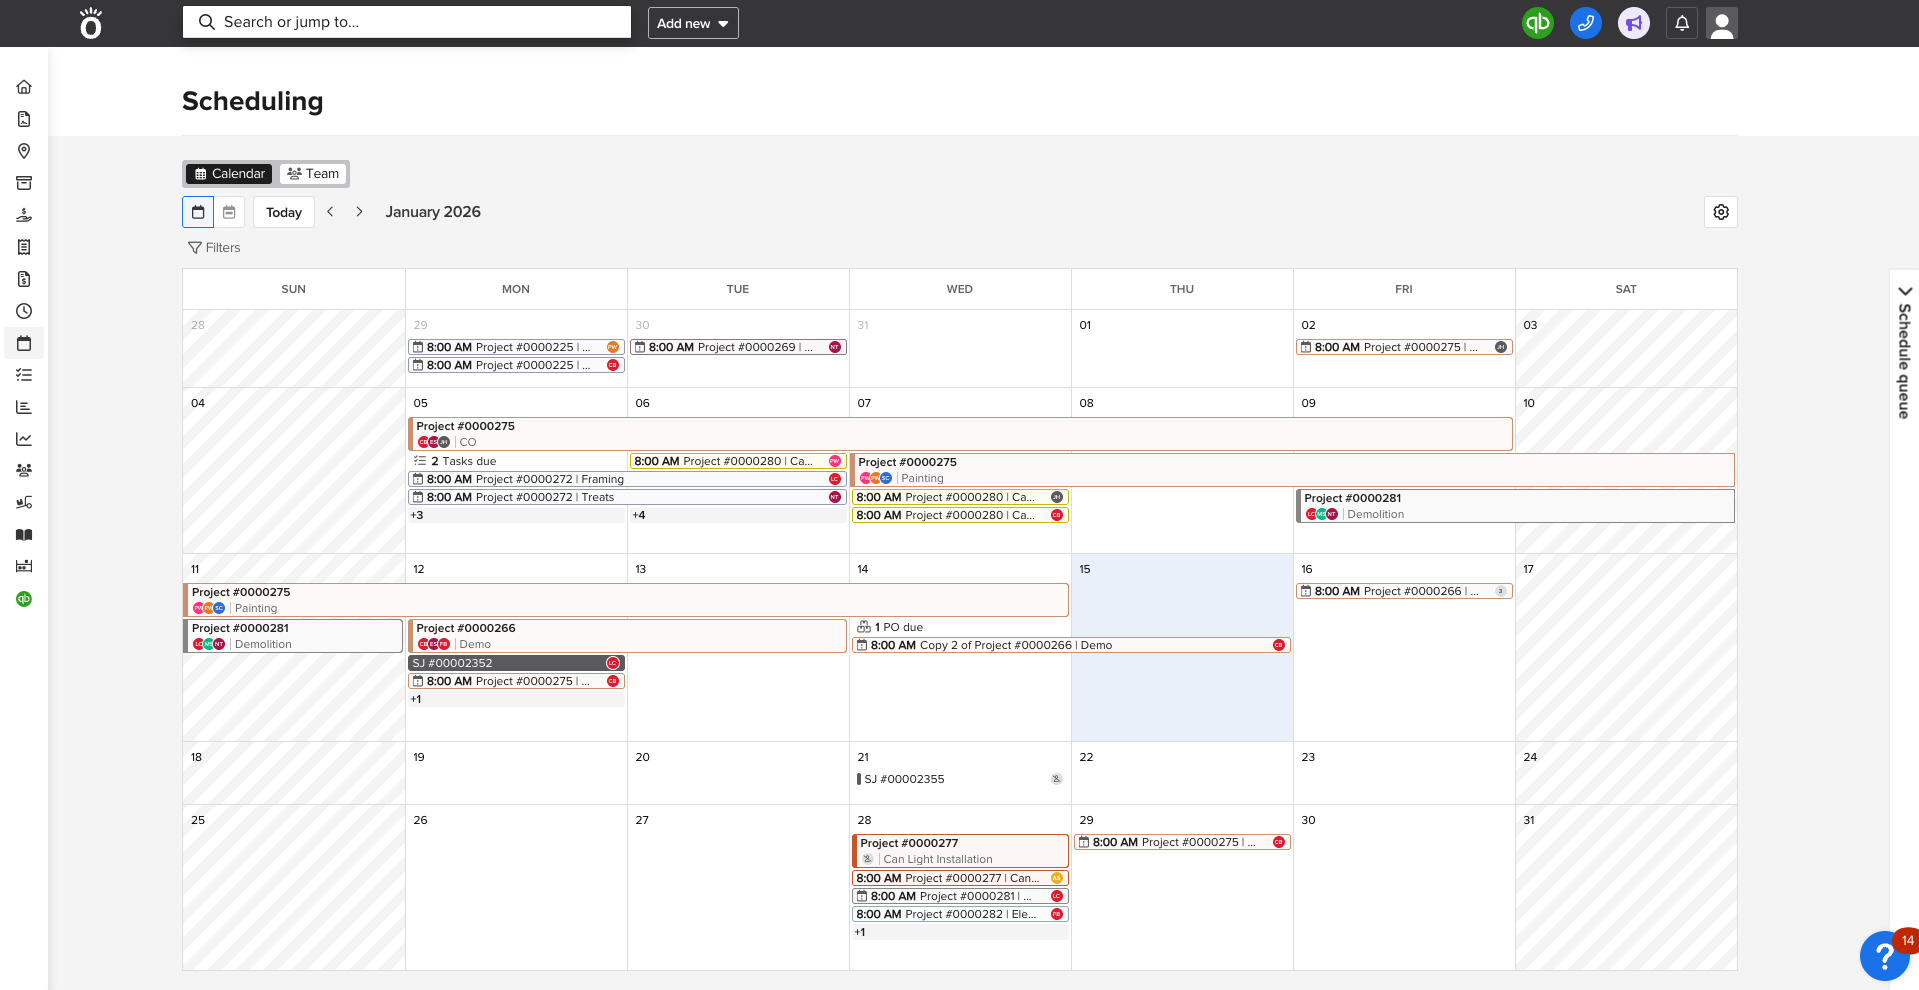Screen dimensions: 1919x990
Task: Go to Home in left sidebar
Action: [24, 87]
